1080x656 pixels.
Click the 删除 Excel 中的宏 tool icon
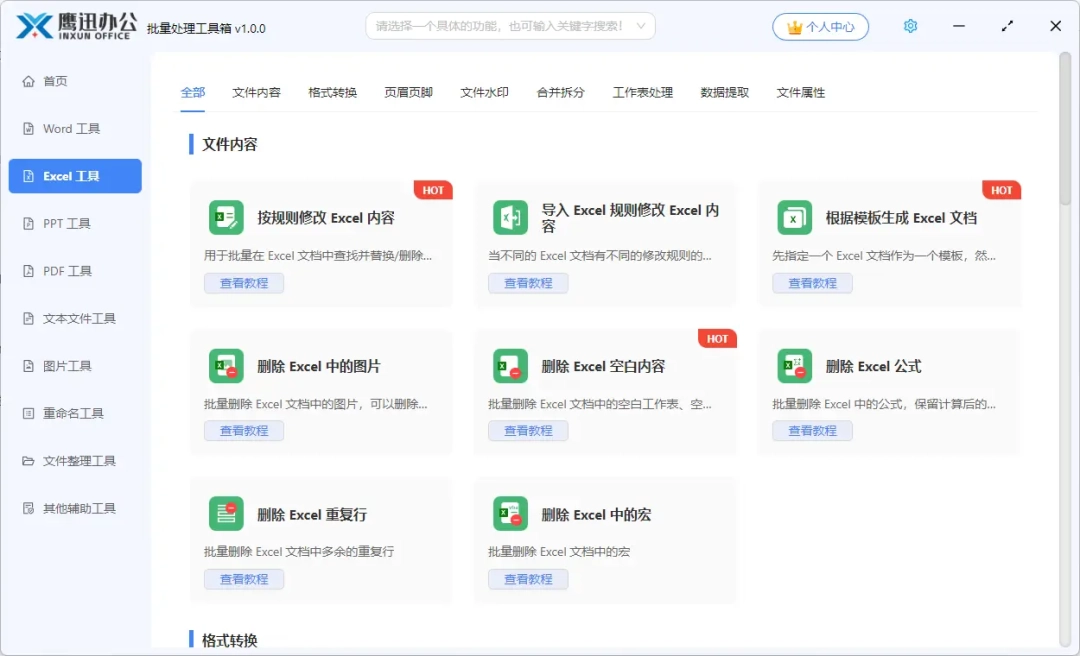[510, 513]
